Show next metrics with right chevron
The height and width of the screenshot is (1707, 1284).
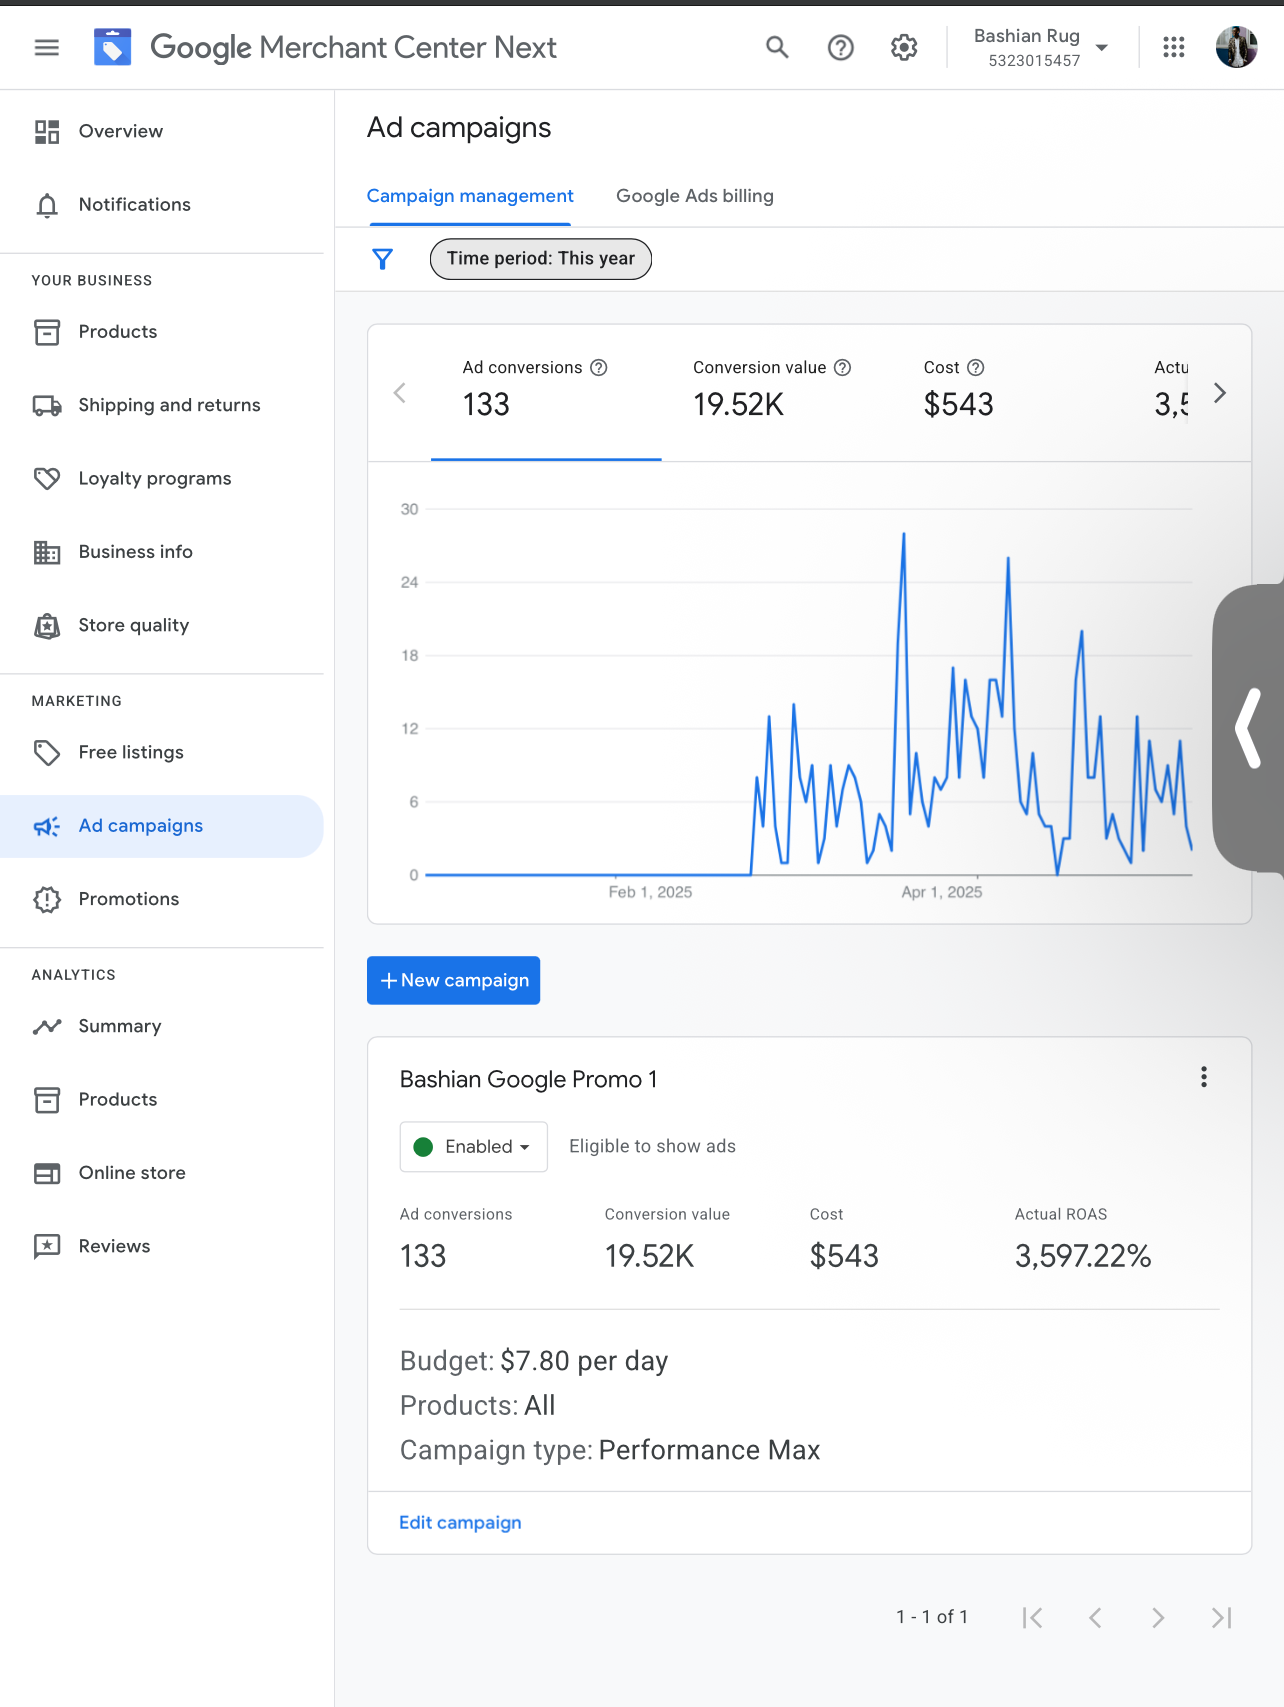(x=1219, y=393)
